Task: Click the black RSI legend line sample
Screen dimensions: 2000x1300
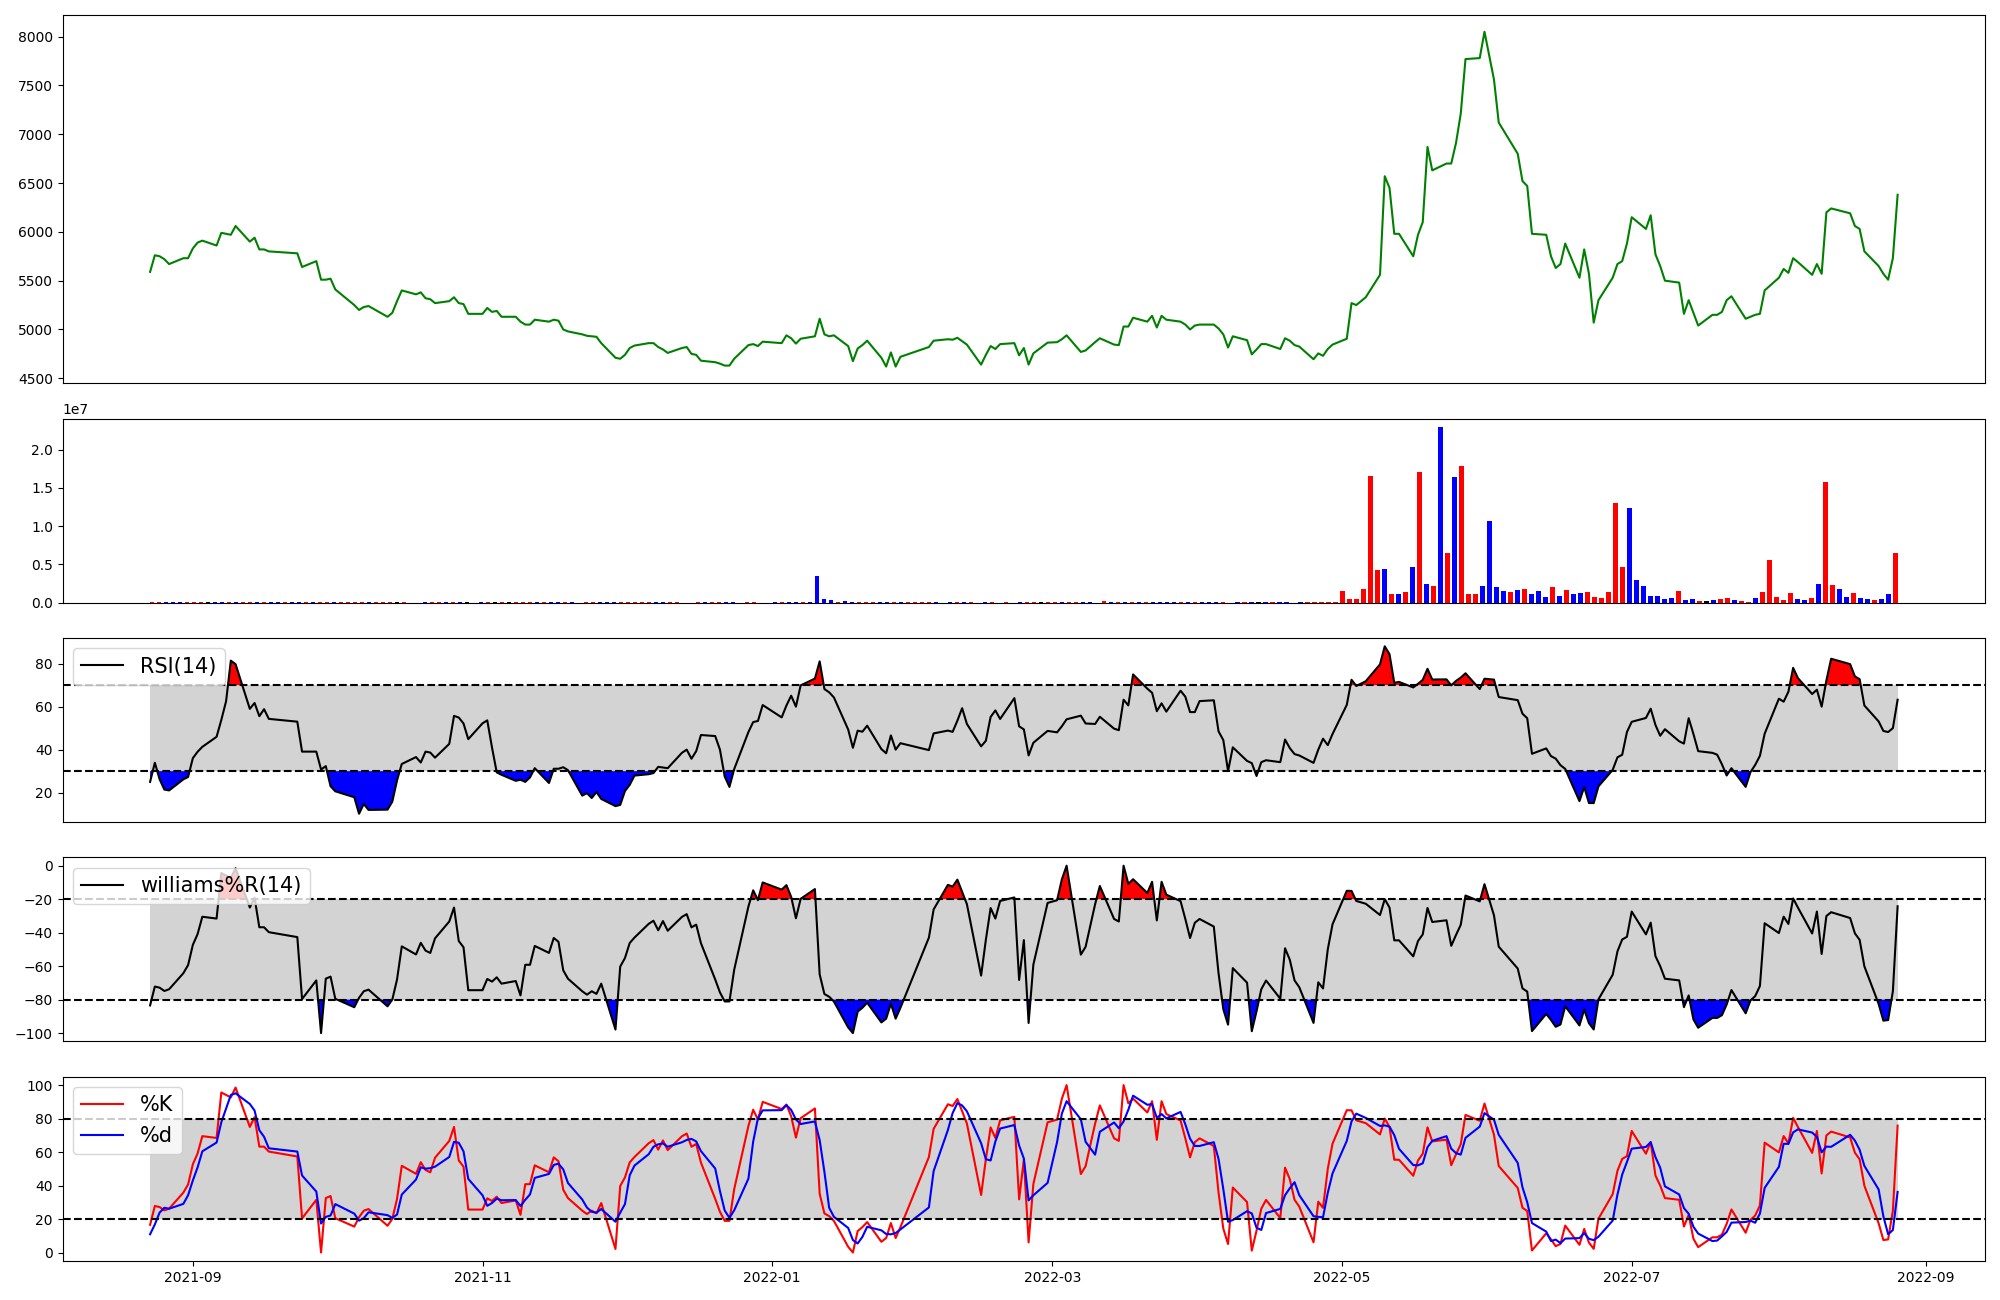Action: coord(102,666)
